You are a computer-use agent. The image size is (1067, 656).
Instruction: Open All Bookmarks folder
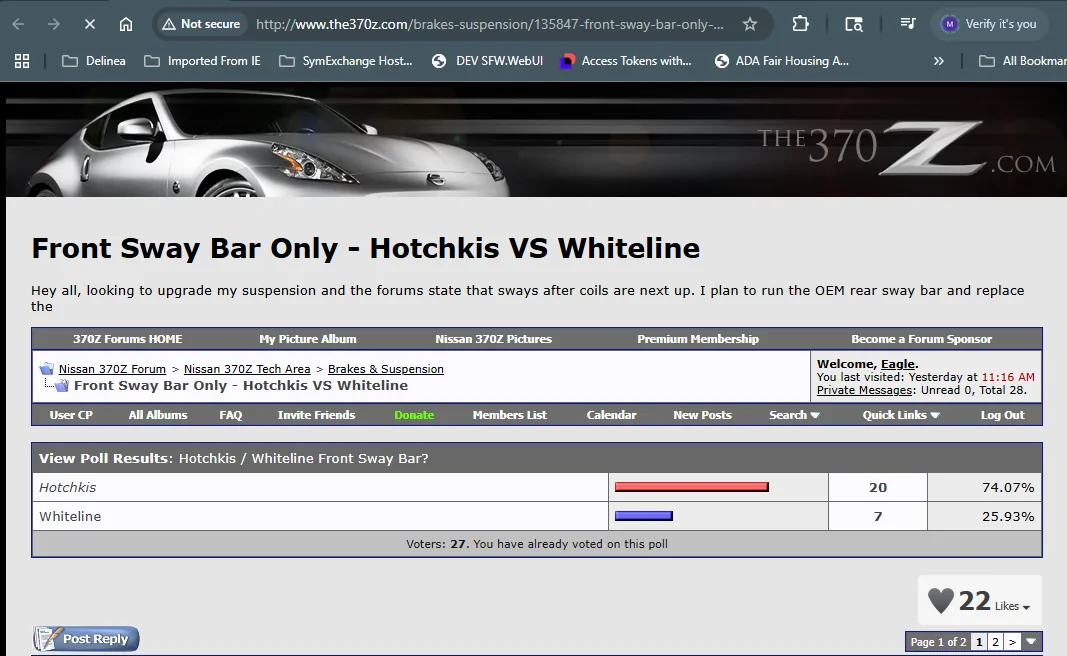pyautogui.click(x=1022, y=61)
